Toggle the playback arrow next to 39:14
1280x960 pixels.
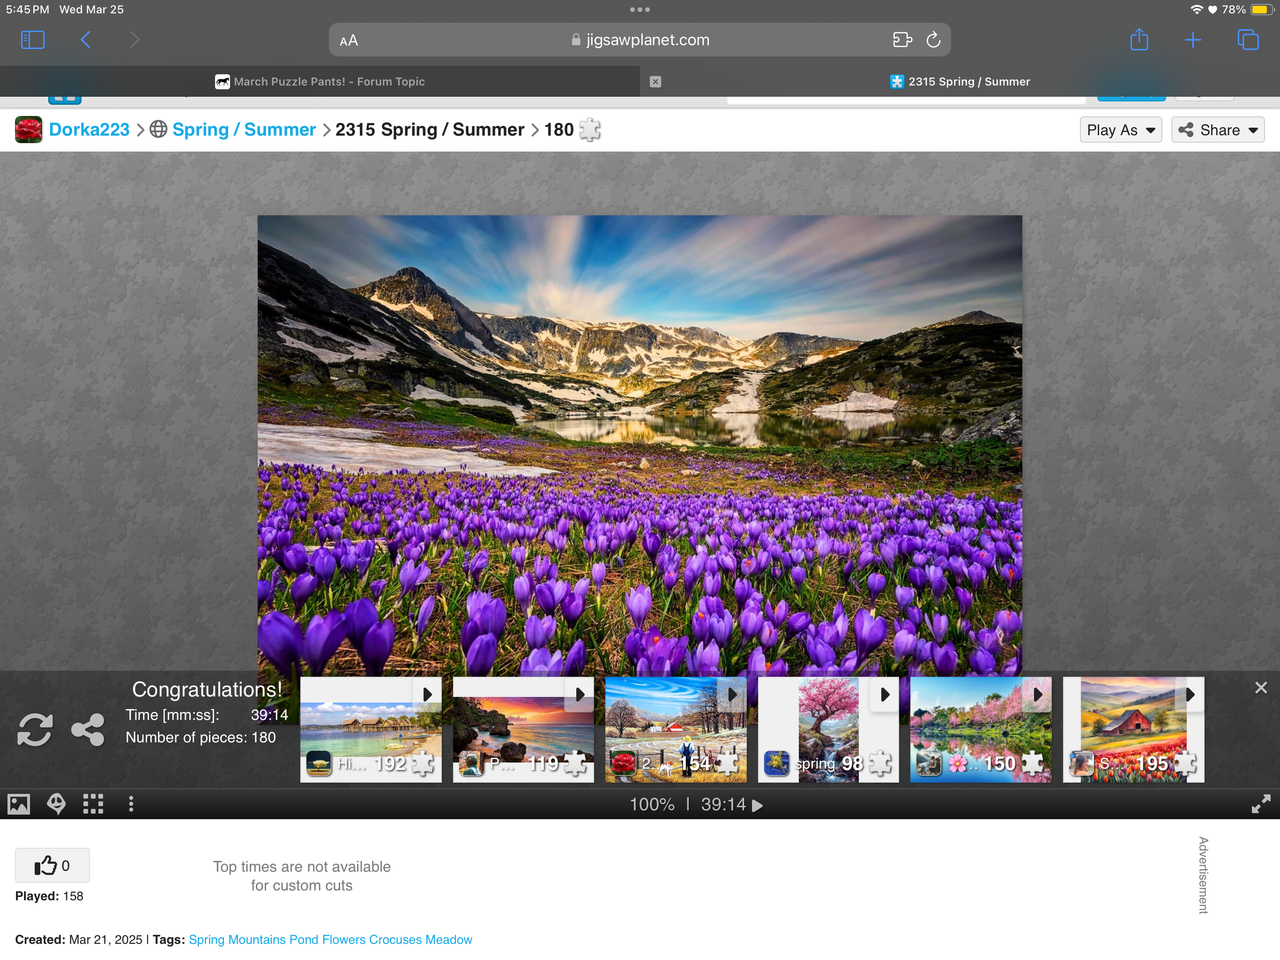757,805
